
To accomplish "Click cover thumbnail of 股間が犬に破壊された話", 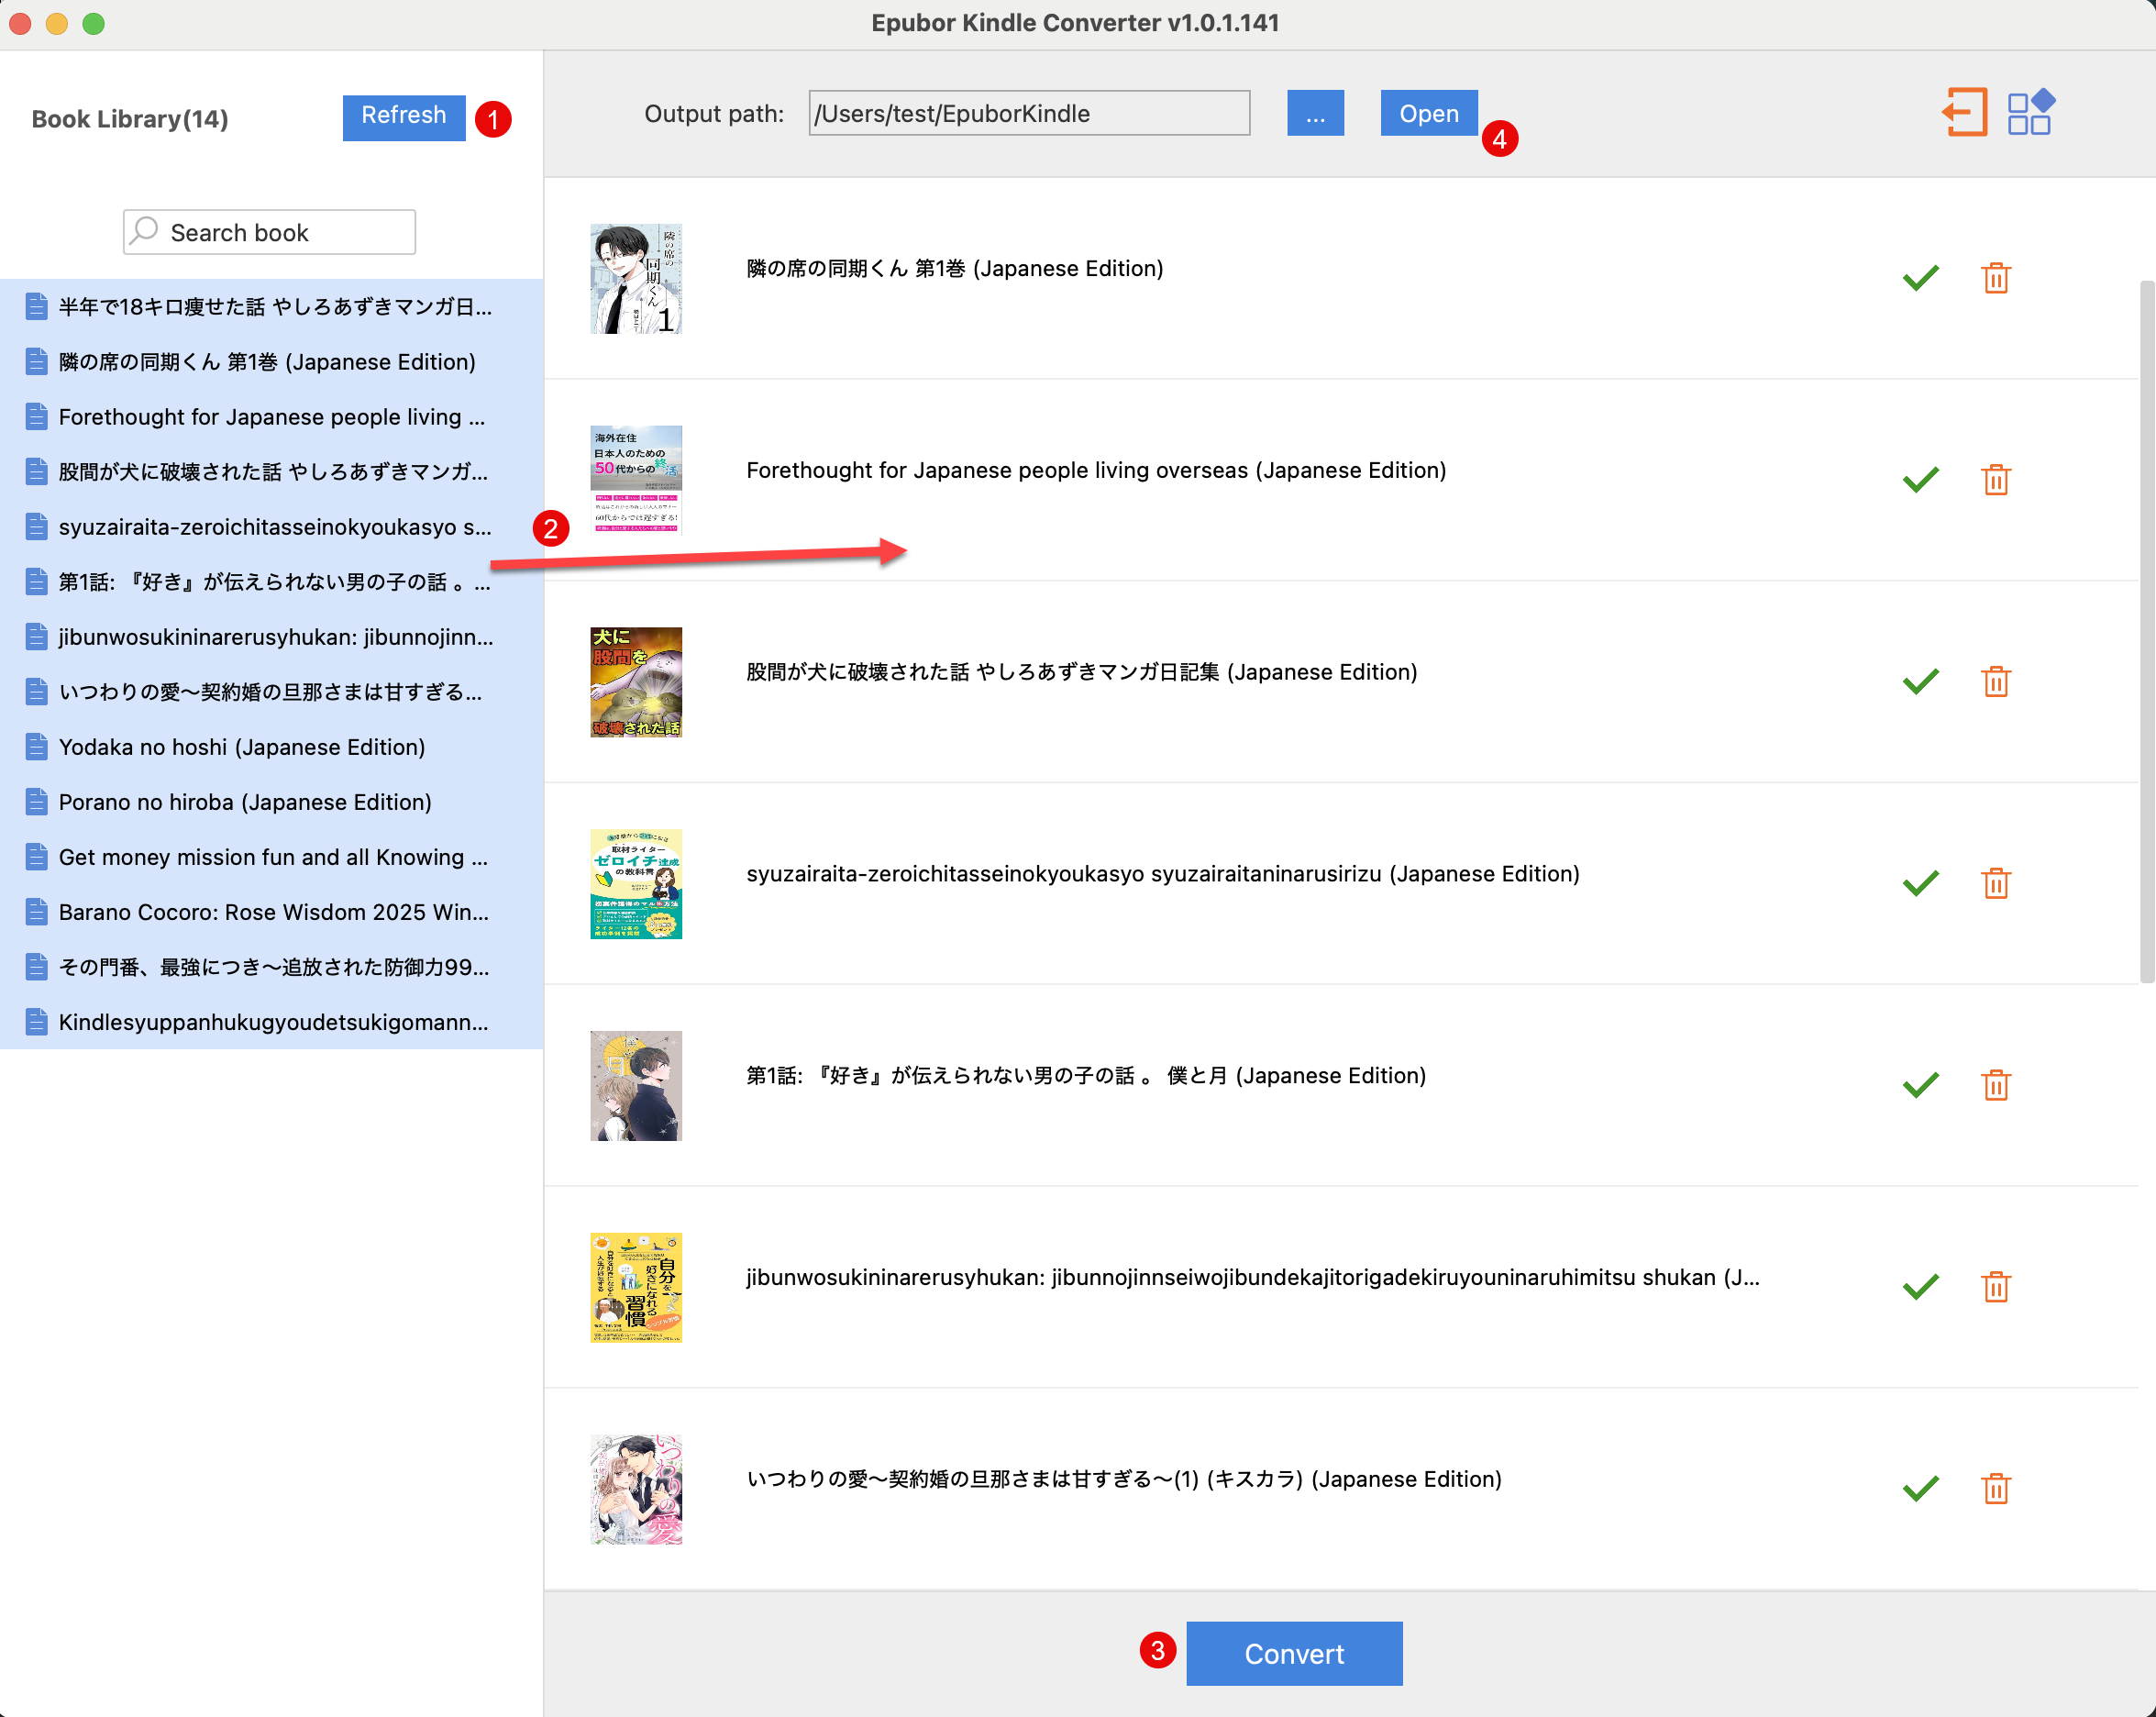I will point(636,682).
